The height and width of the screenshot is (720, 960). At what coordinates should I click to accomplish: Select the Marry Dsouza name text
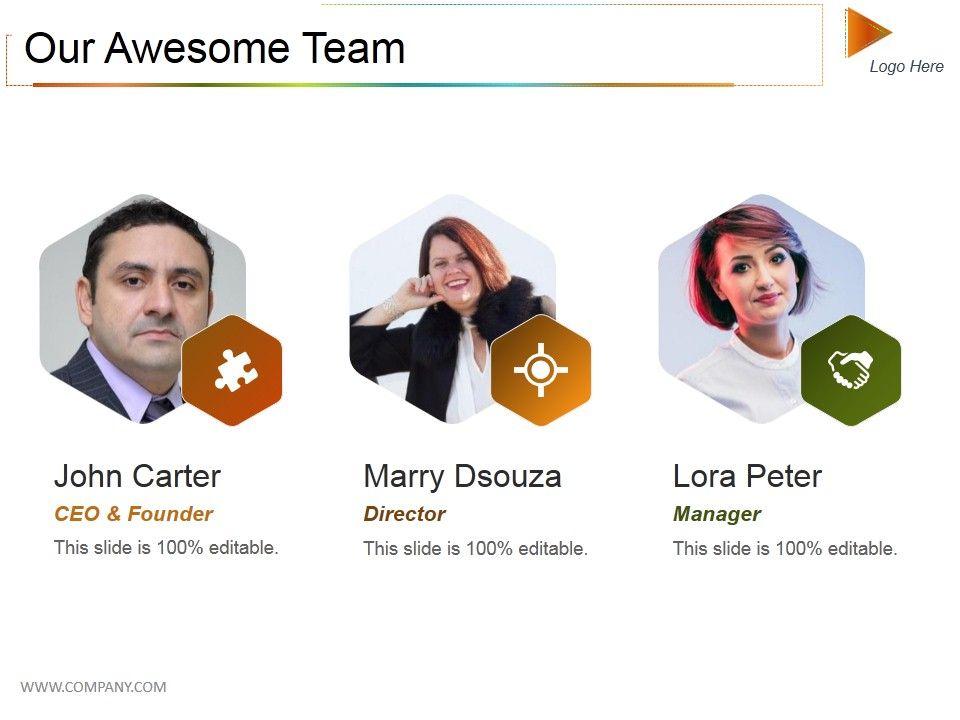point(462,476)
